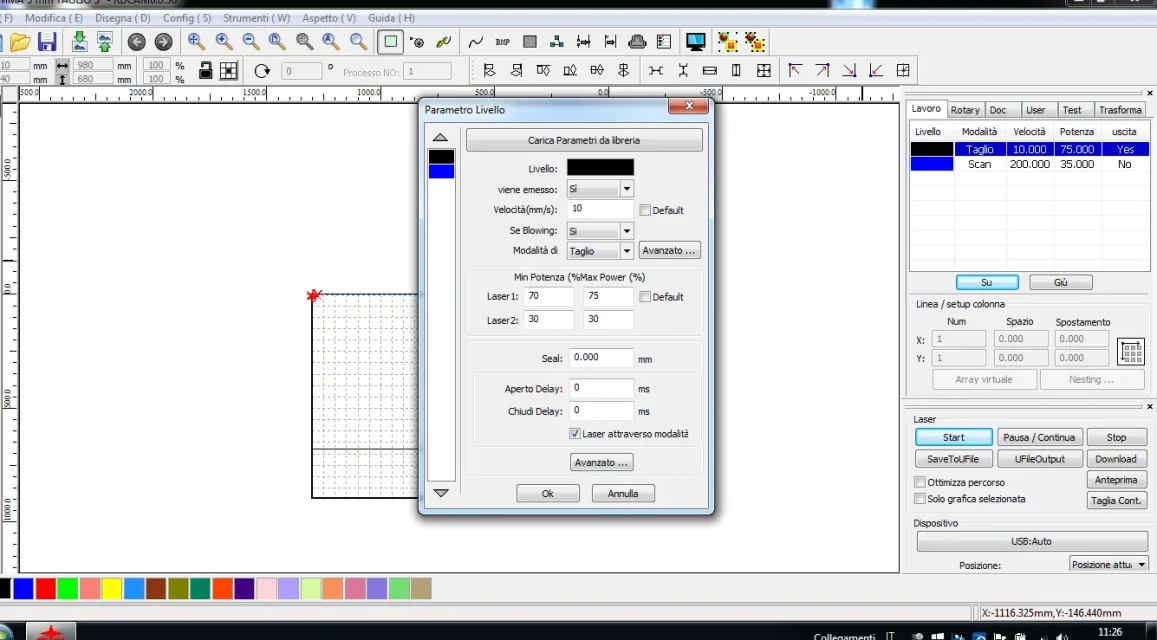Click the Aperto Delay input field
The image size is (1157, 640).
[x=600, y=388]
